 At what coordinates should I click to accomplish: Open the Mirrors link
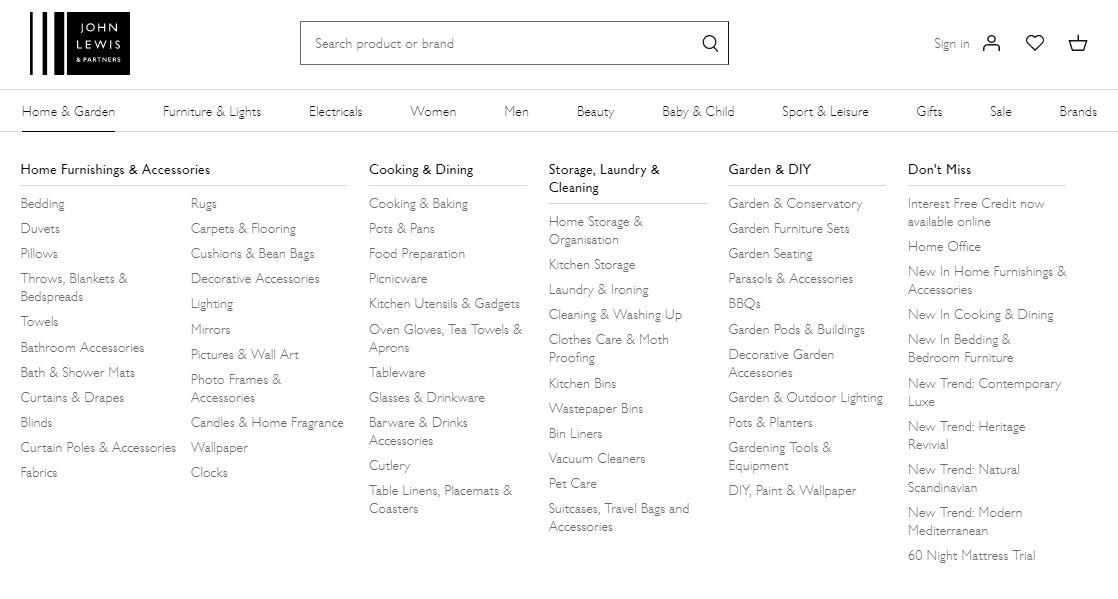pyautogui.click(x=210, y=329)
